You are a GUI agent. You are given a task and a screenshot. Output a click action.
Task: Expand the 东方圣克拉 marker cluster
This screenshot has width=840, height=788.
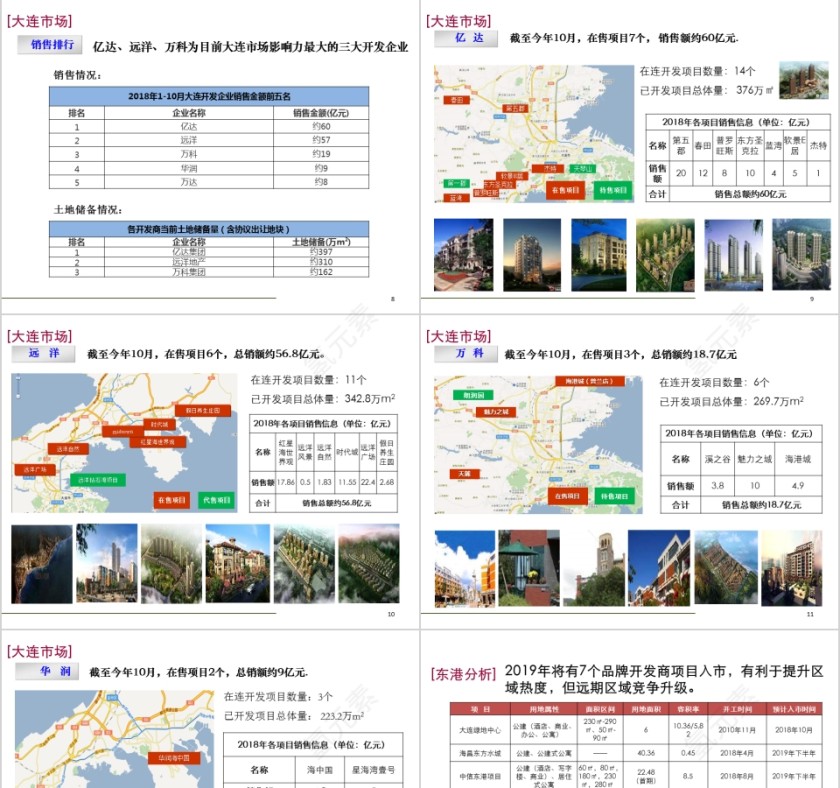pyautogui.click(x=499, y=185)
